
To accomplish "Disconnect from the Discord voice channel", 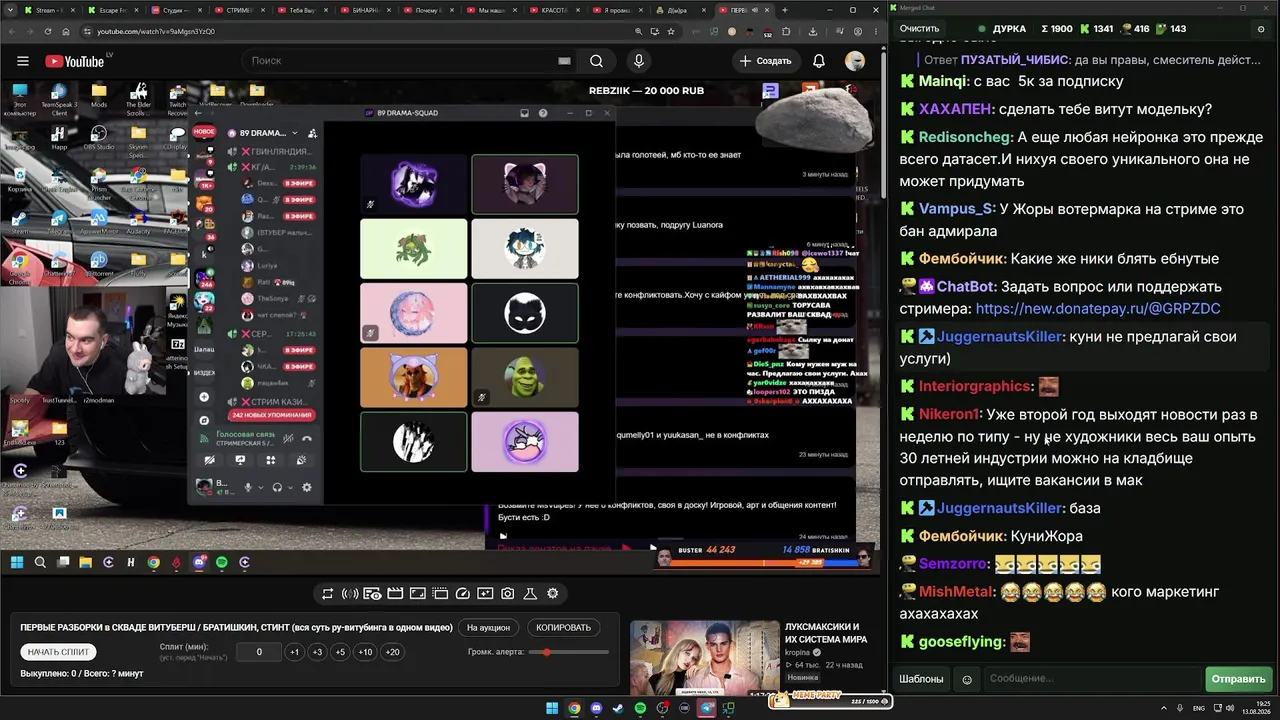I will click(x=307, y=438).
